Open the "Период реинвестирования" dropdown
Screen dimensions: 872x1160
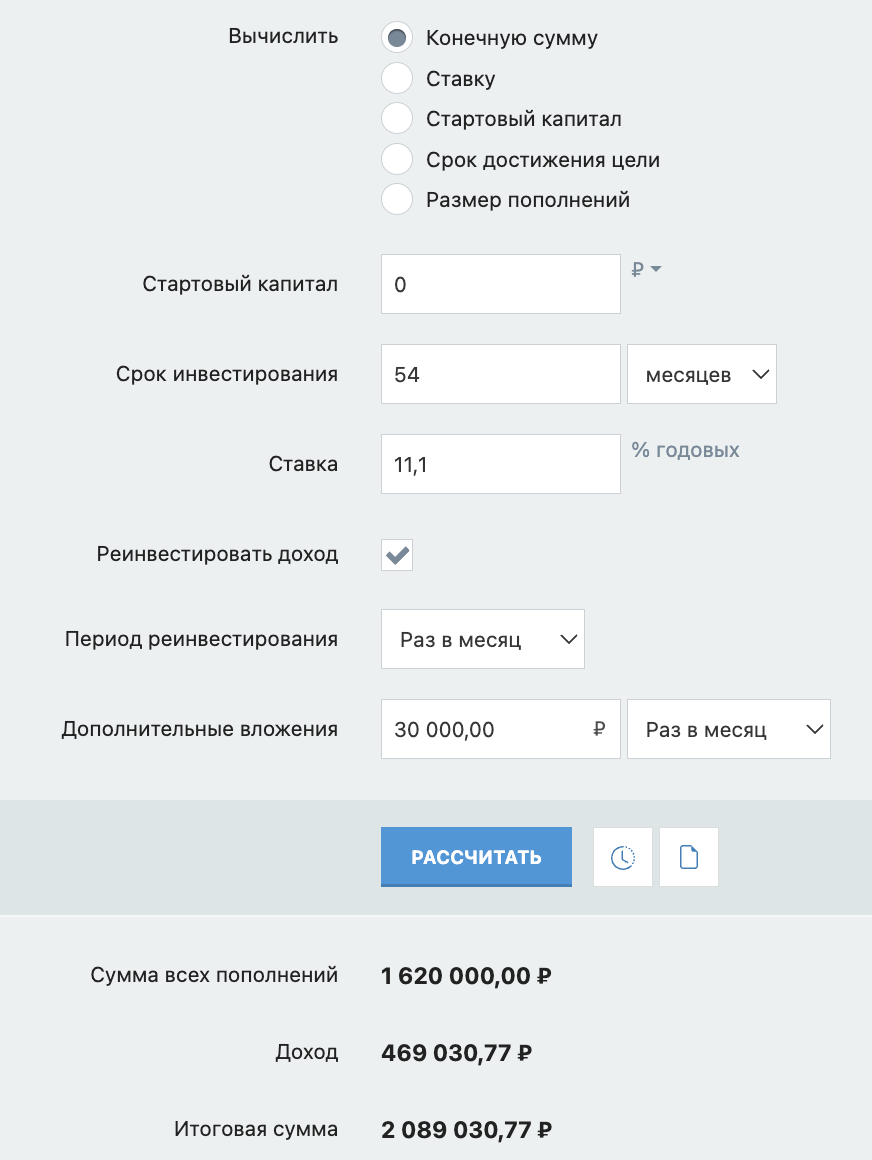point(483,640)
